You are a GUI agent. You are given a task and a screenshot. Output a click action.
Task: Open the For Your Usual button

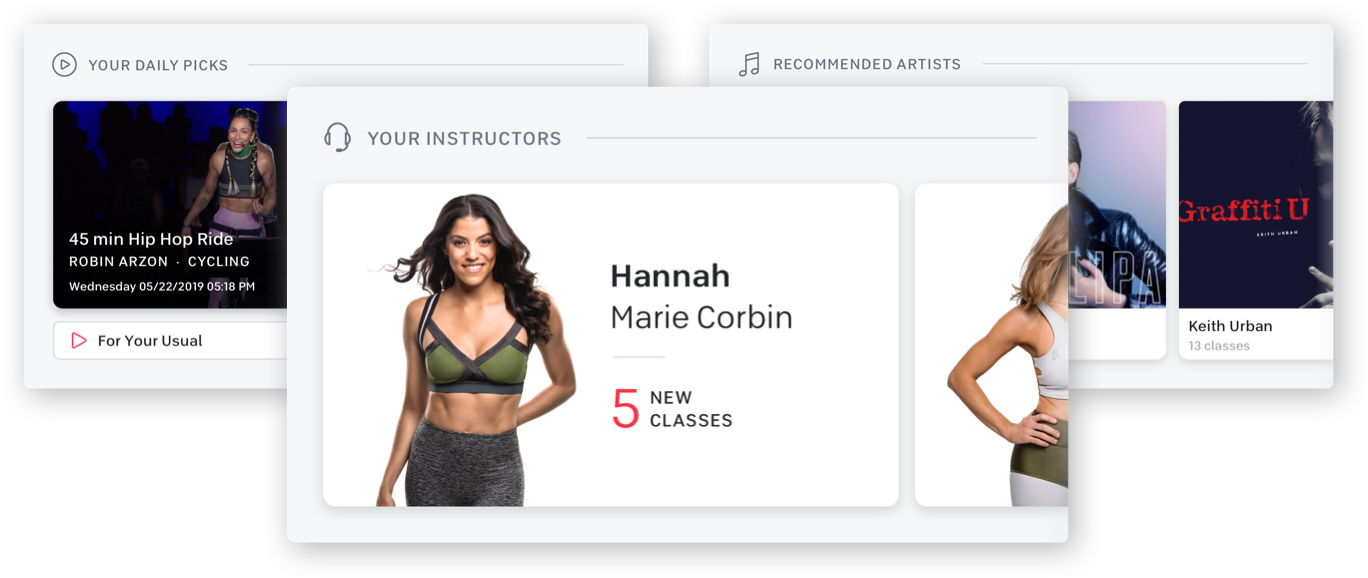pos(170,341)
